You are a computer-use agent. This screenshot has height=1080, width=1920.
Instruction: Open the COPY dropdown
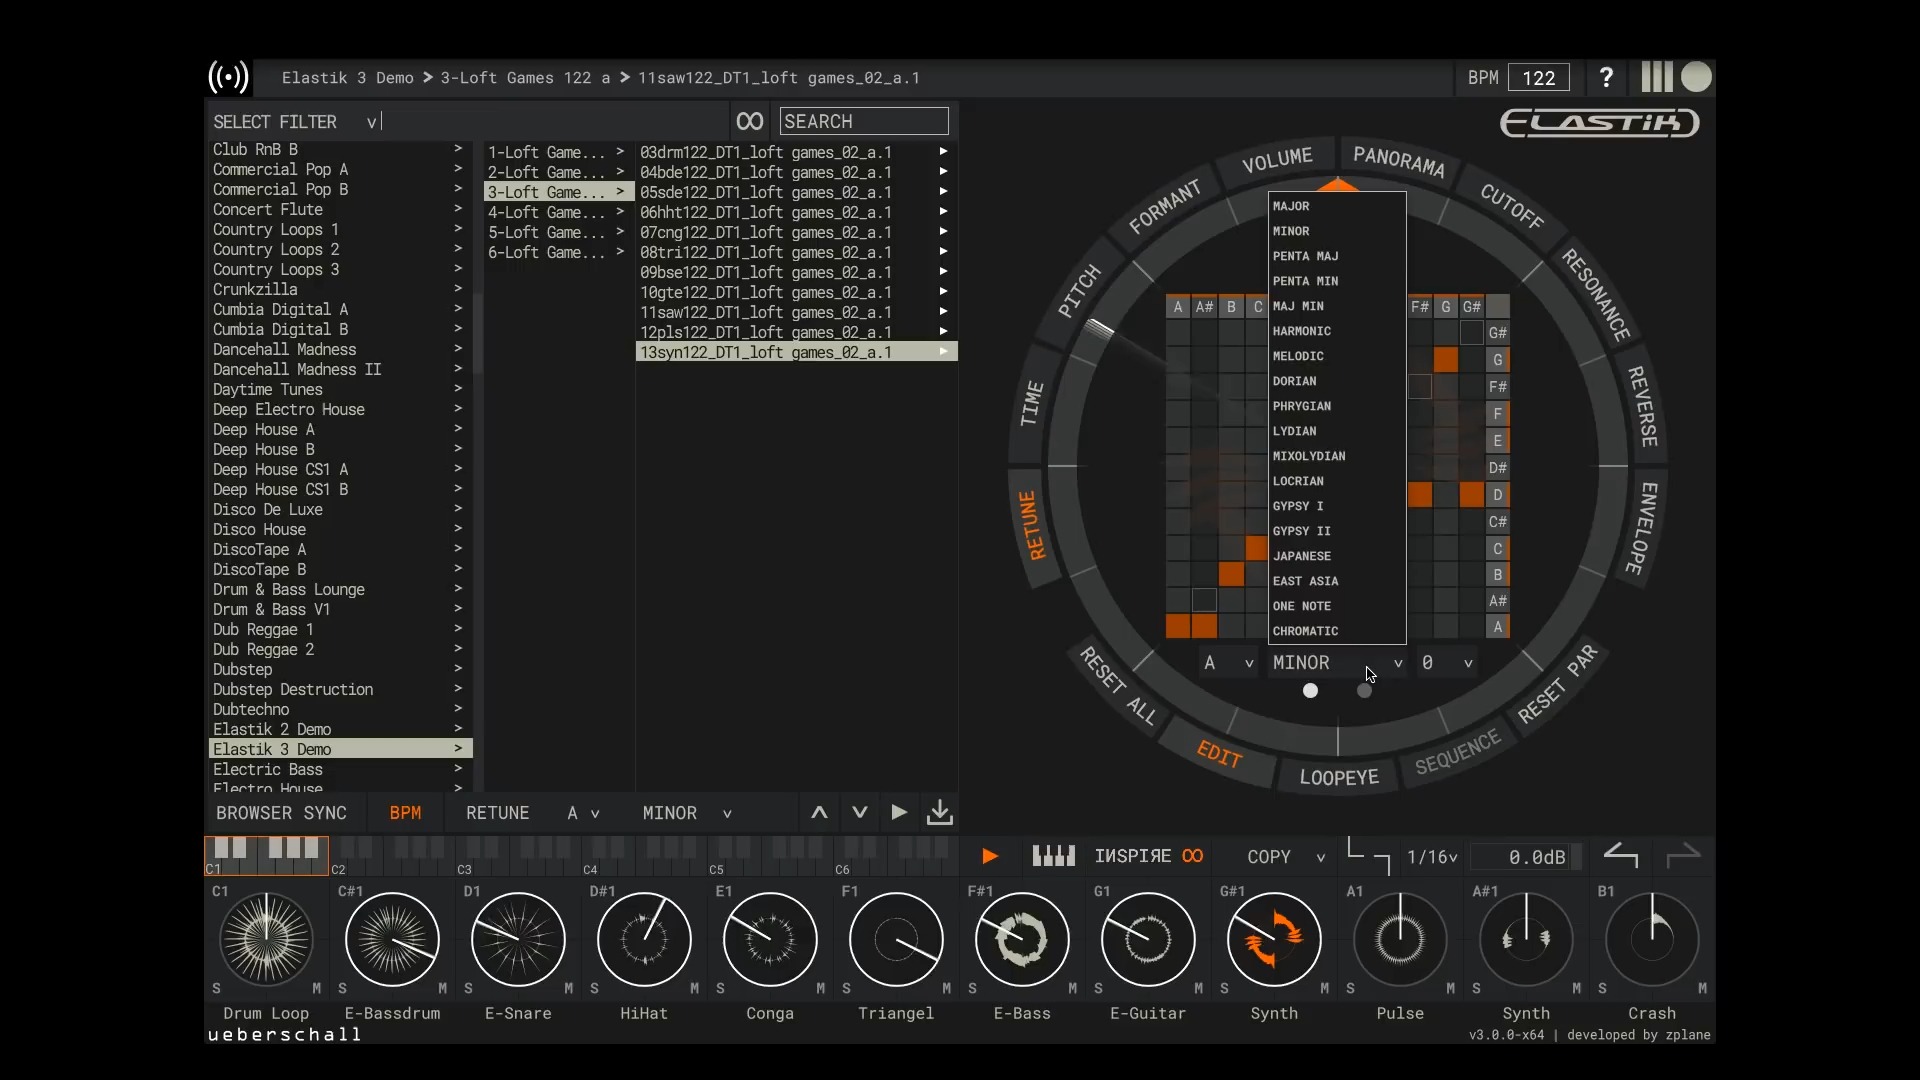point(1286,857)
